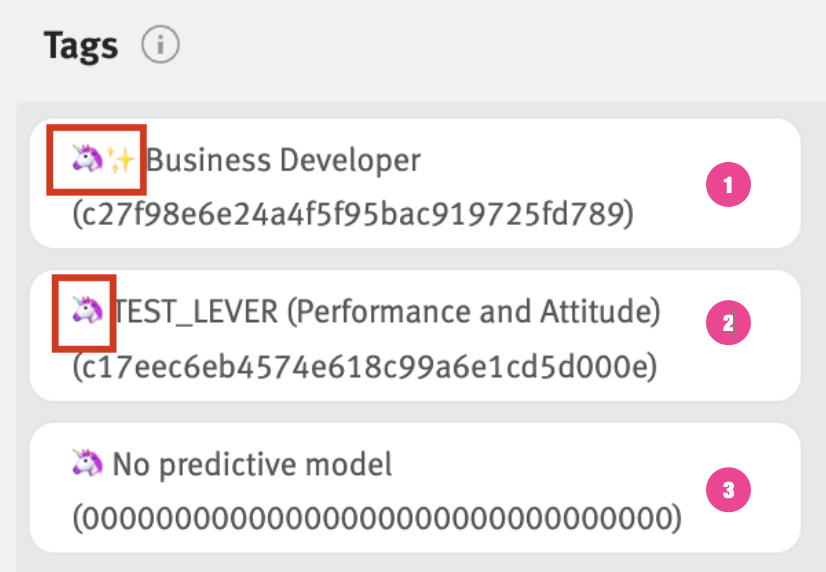The width and height of the screenshot is (826, 572).
Task: Click the word "Attitude" in second tag
Action: pos(610,313)
